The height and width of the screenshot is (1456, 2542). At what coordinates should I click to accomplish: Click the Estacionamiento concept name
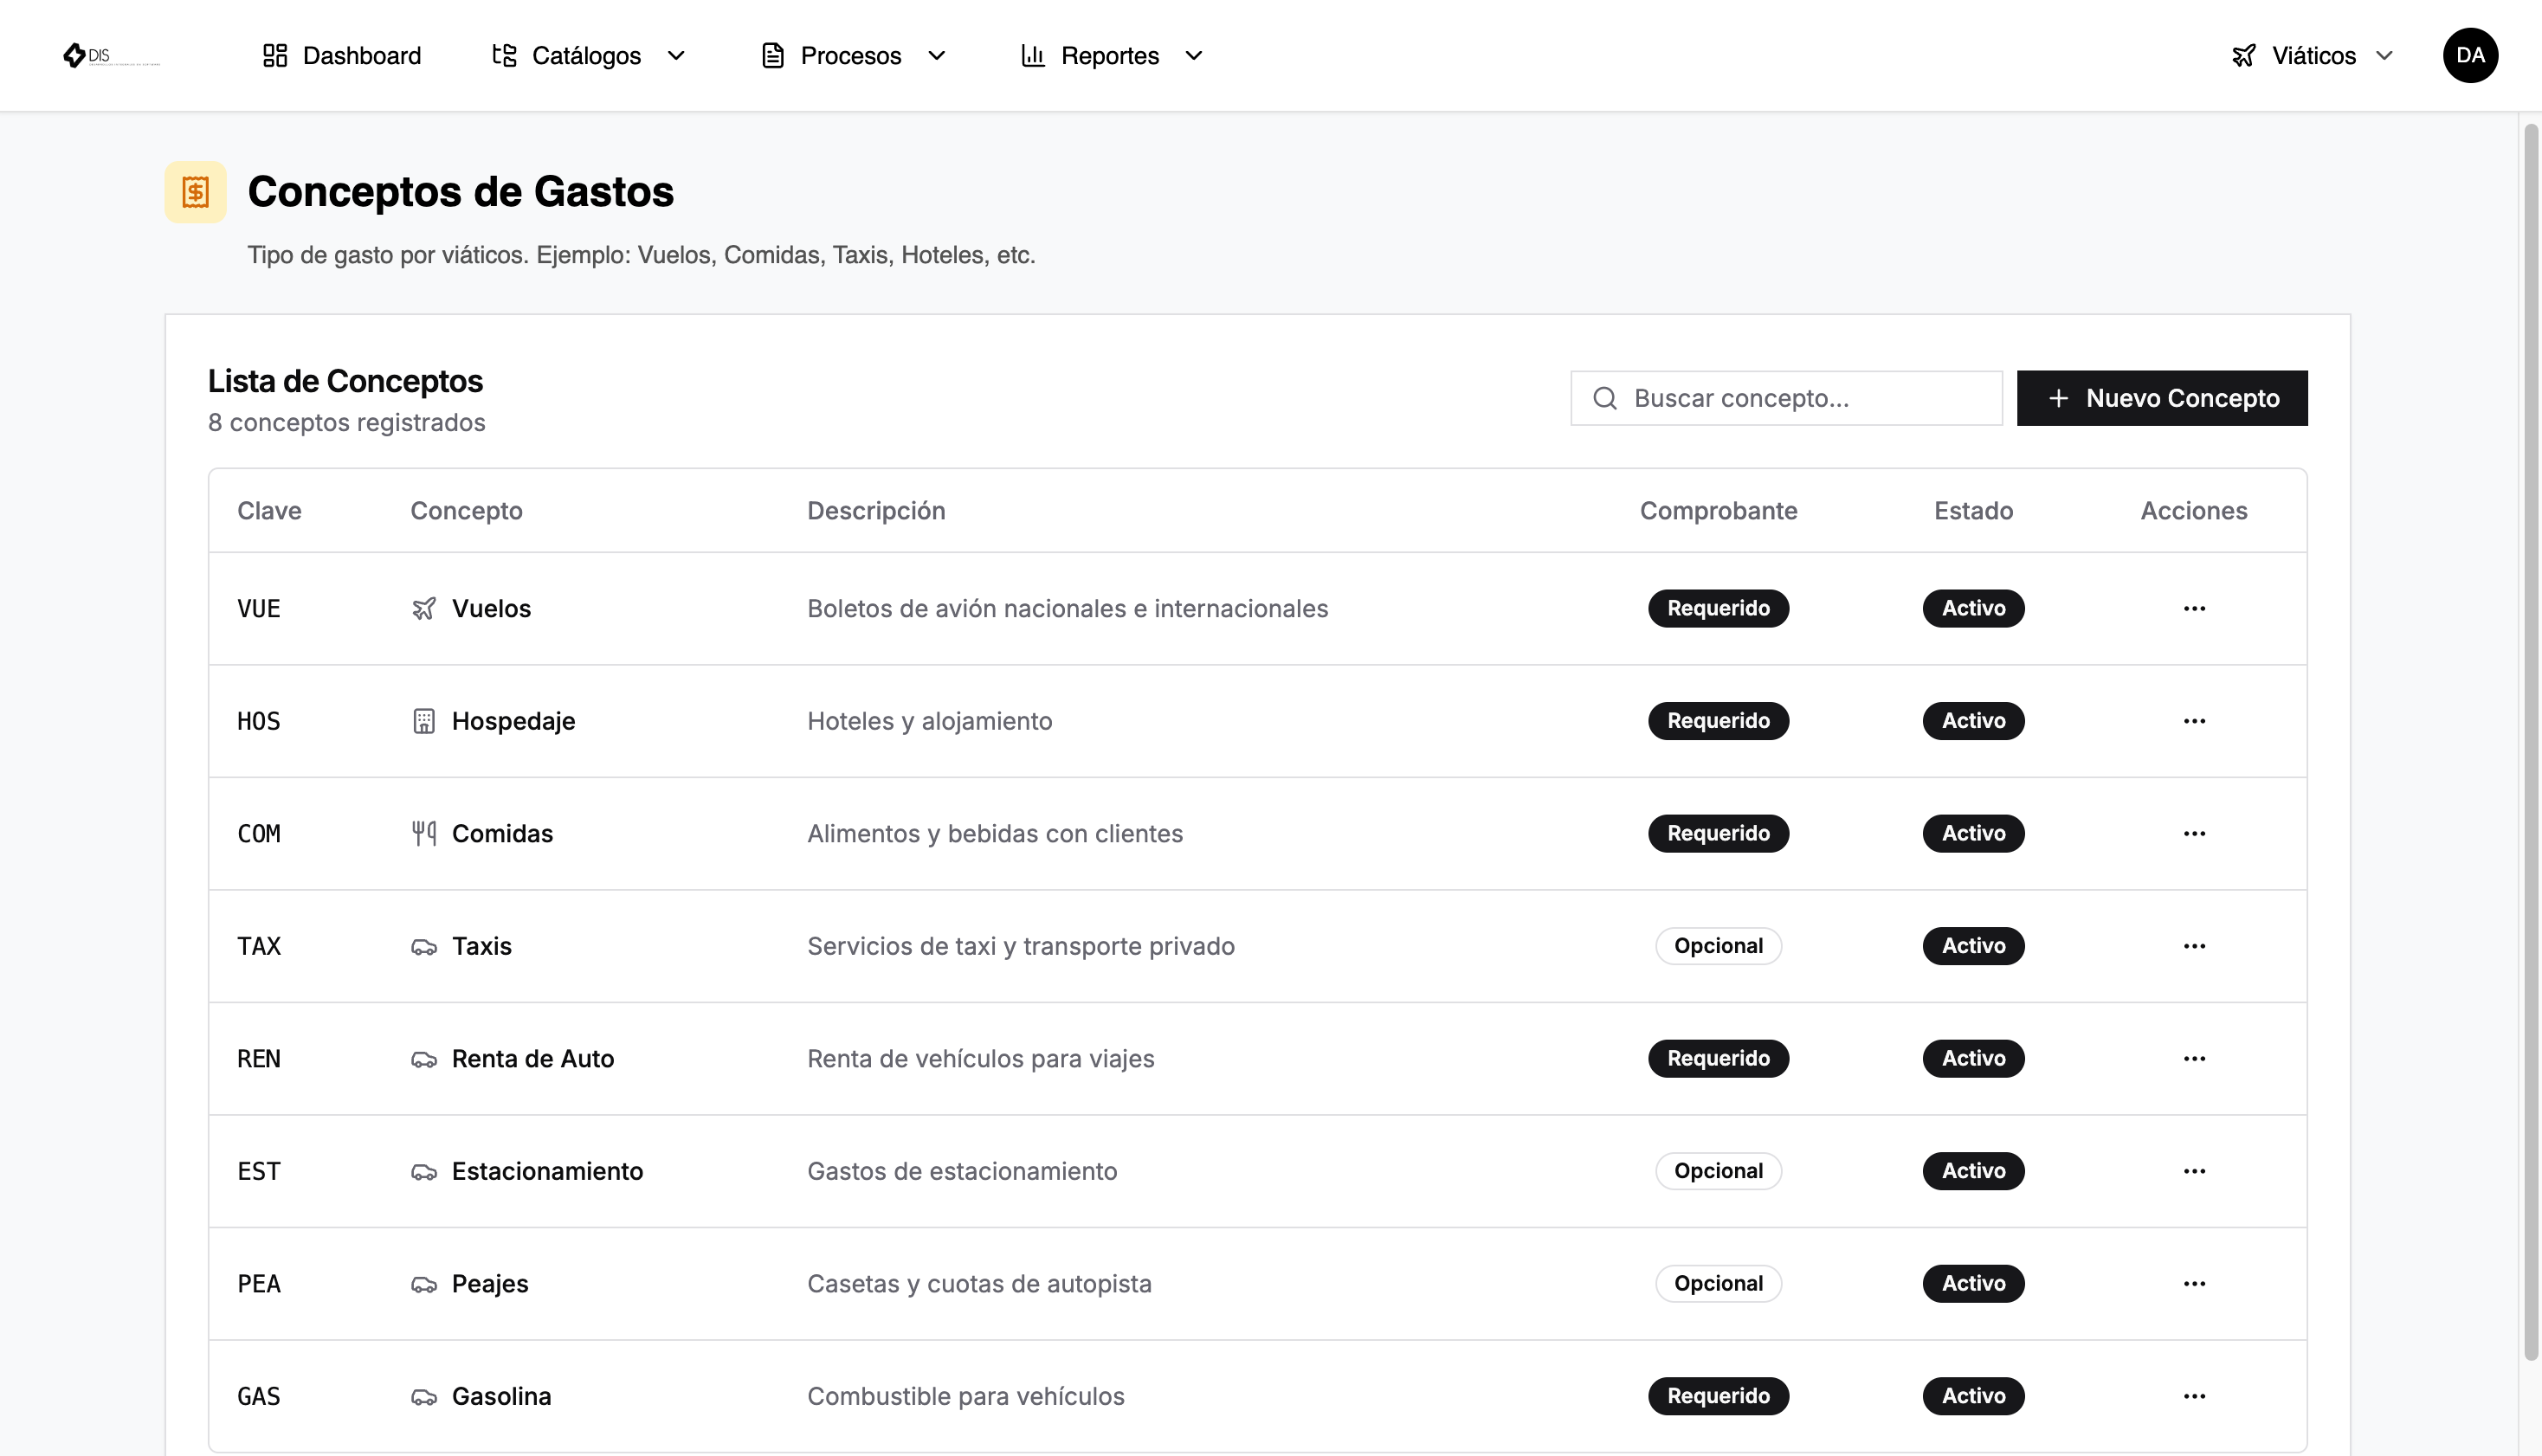[x=547, y=1171]
